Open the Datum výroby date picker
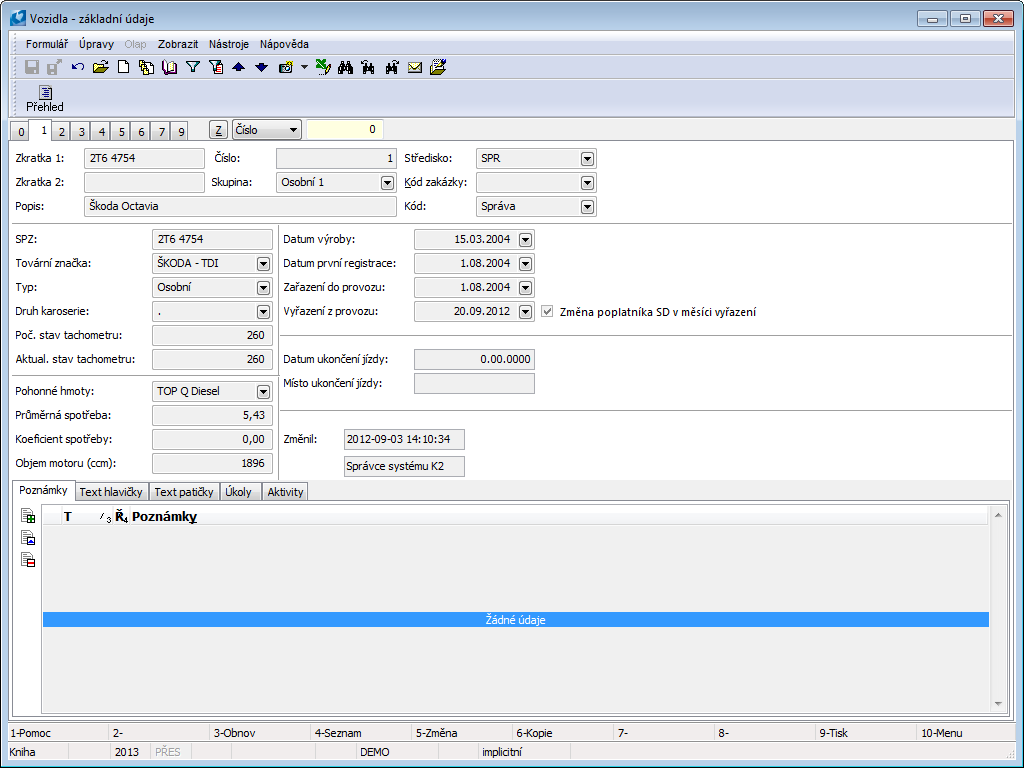 (x=525, y=240)
